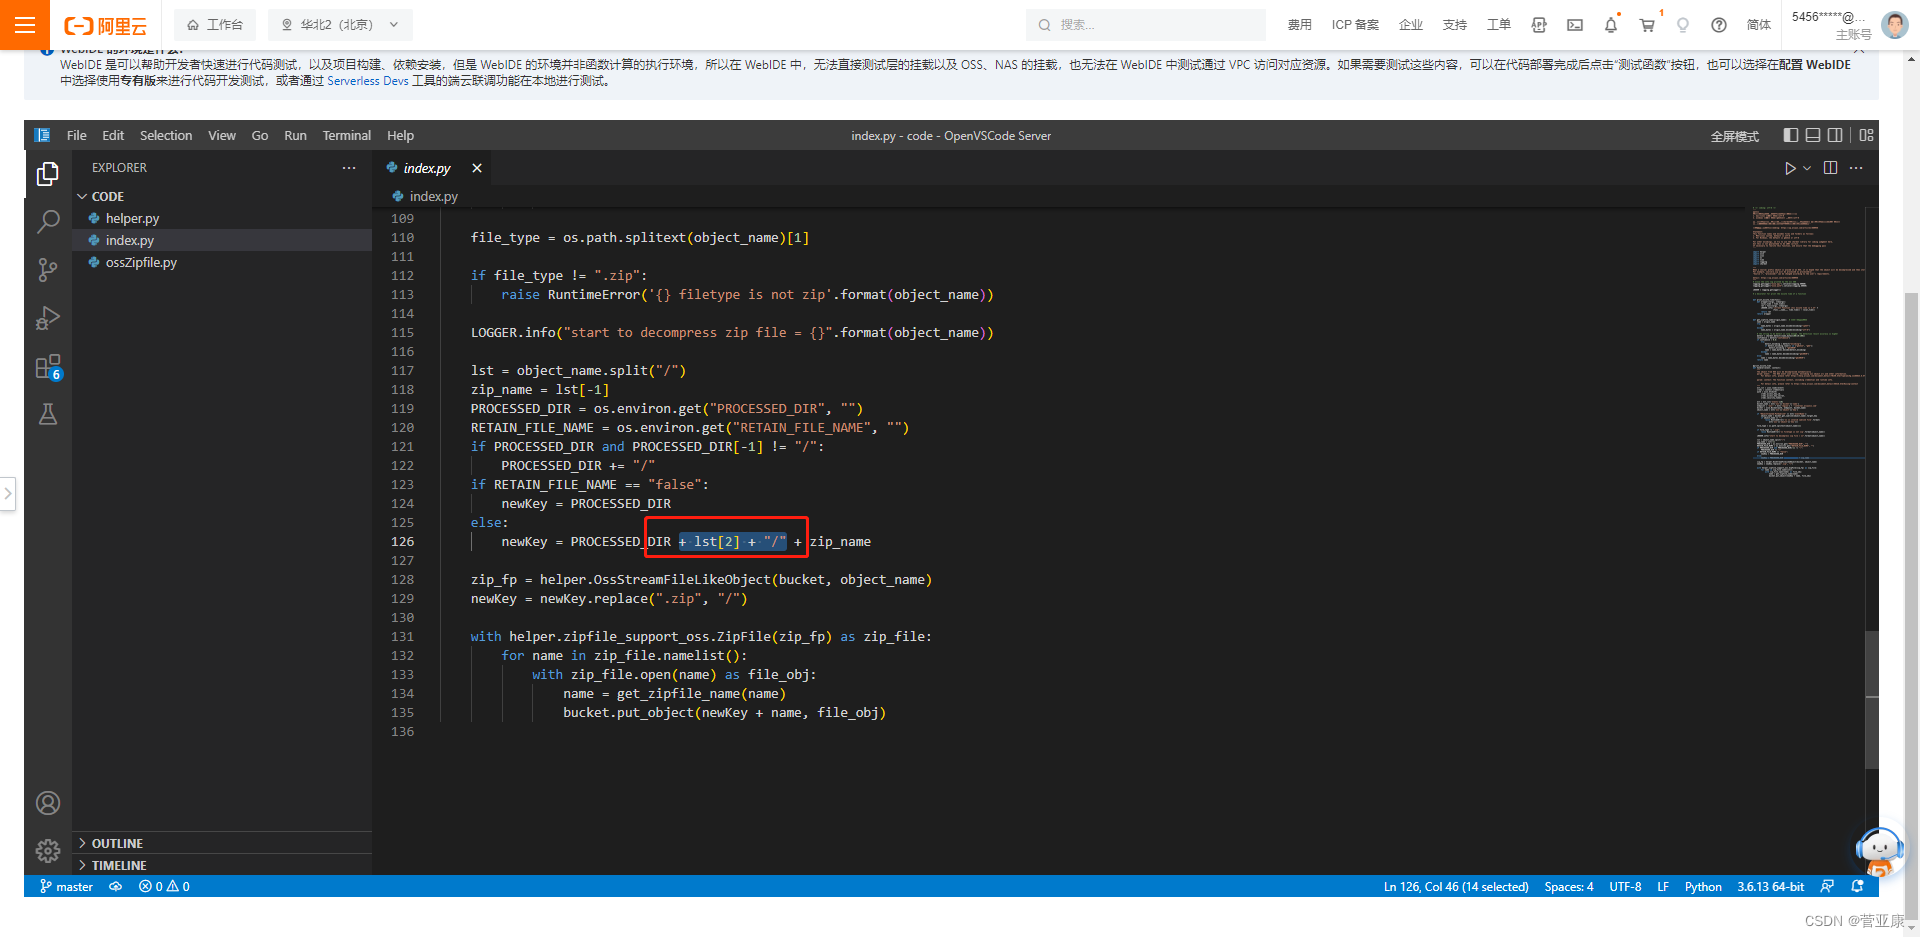Split the editor to the right
1920x937 pixels.
[1830, 168]
